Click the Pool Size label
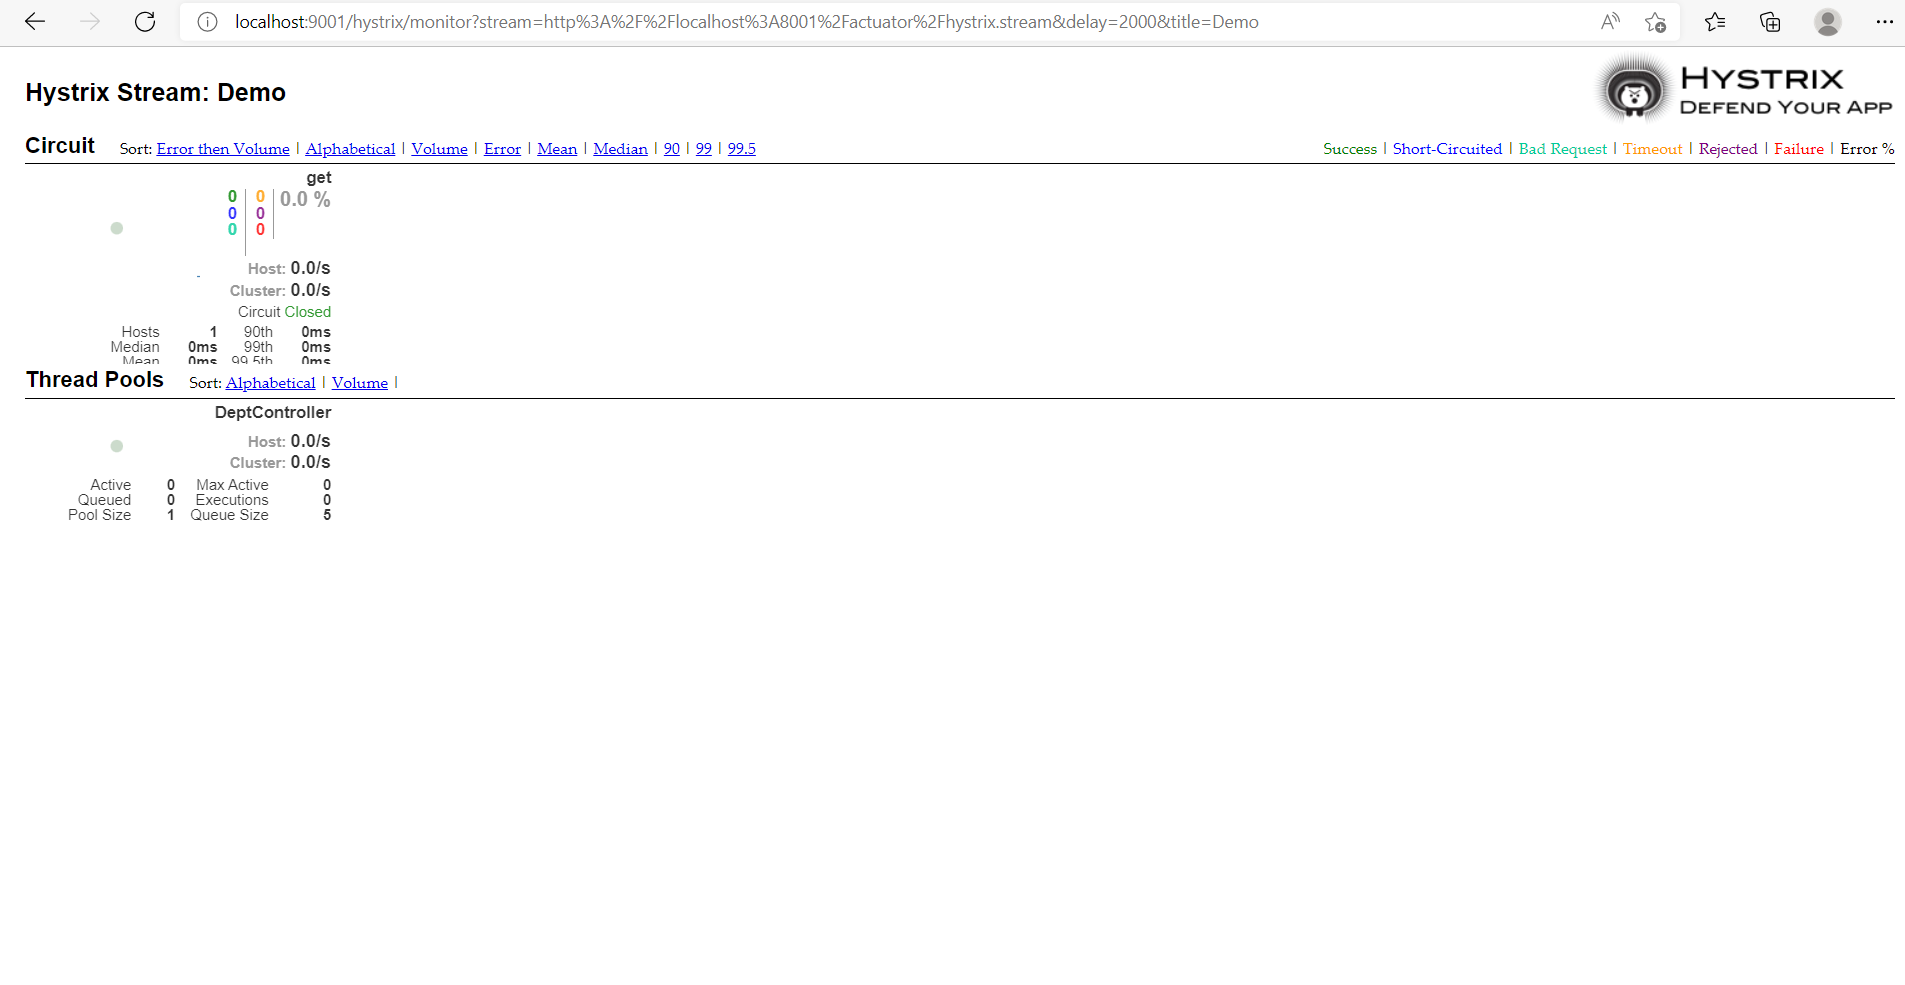This screenshot has width=1905, height=985. (x=100, y=515)
